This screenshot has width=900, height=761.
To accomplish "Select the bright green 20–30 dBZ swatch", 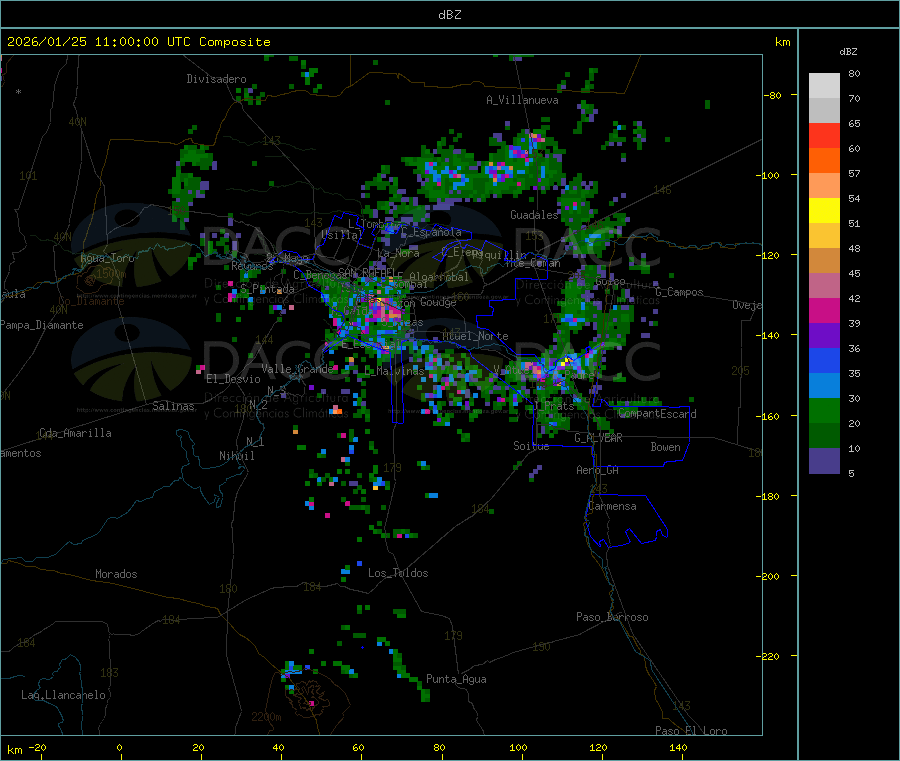I will [x=824, y=410].
